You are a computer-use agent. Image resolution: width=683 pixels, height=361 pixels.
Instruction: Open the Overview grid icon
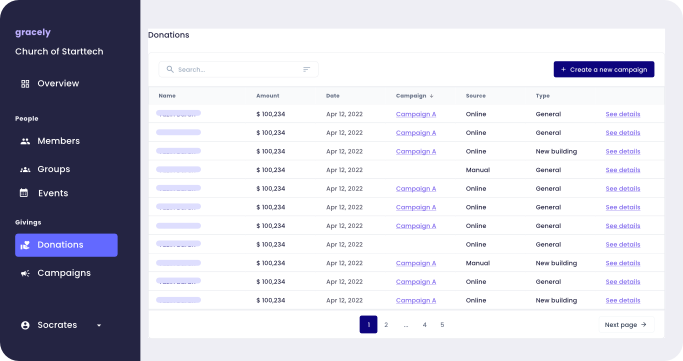(x=25, y=84)
